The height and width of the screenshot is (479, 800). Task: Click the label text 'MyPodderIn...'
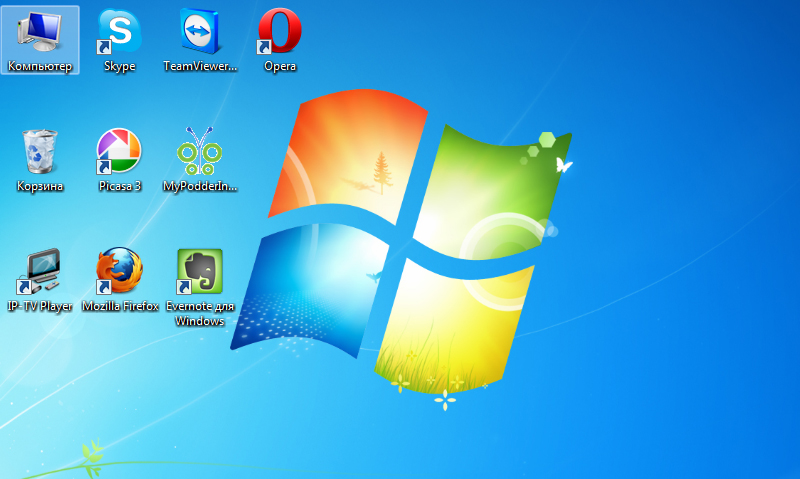[x=200, y=186]
